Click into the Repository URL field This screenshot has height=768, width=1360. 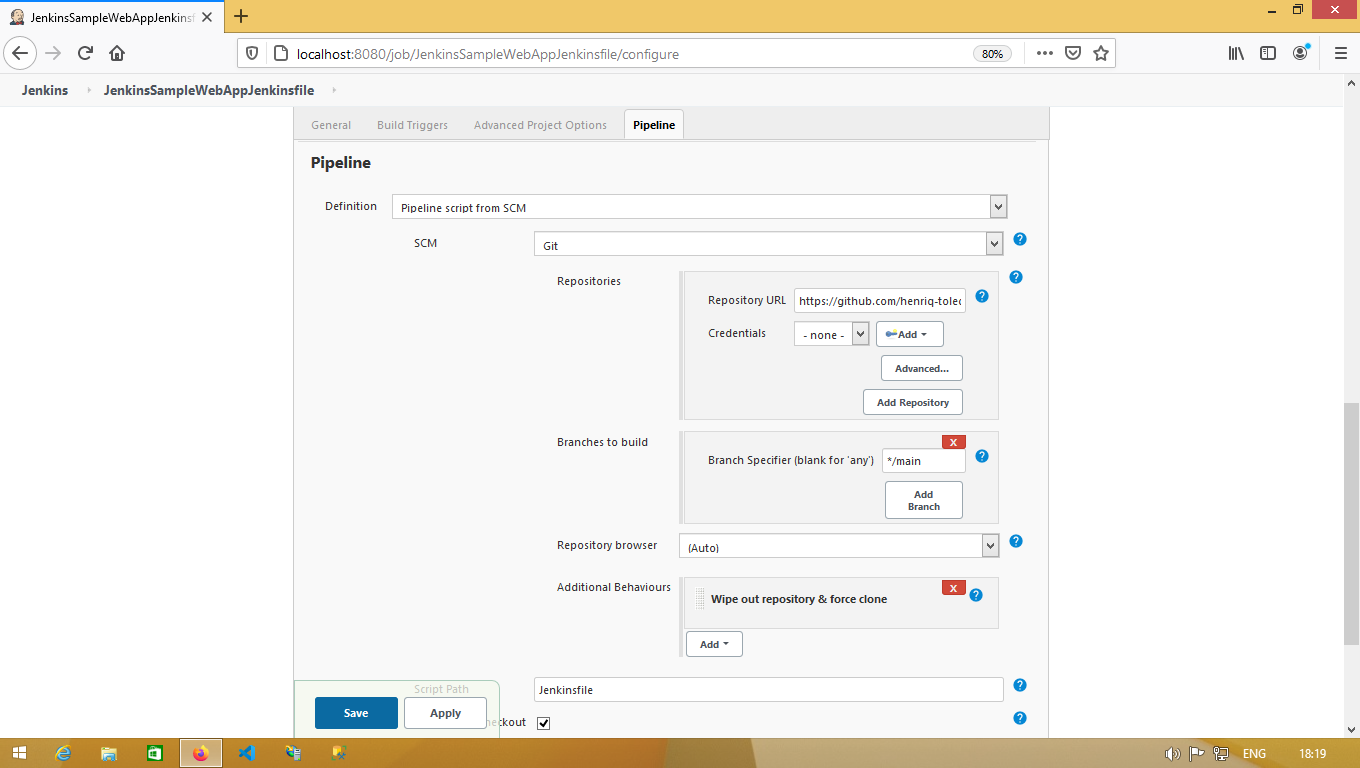880,300
